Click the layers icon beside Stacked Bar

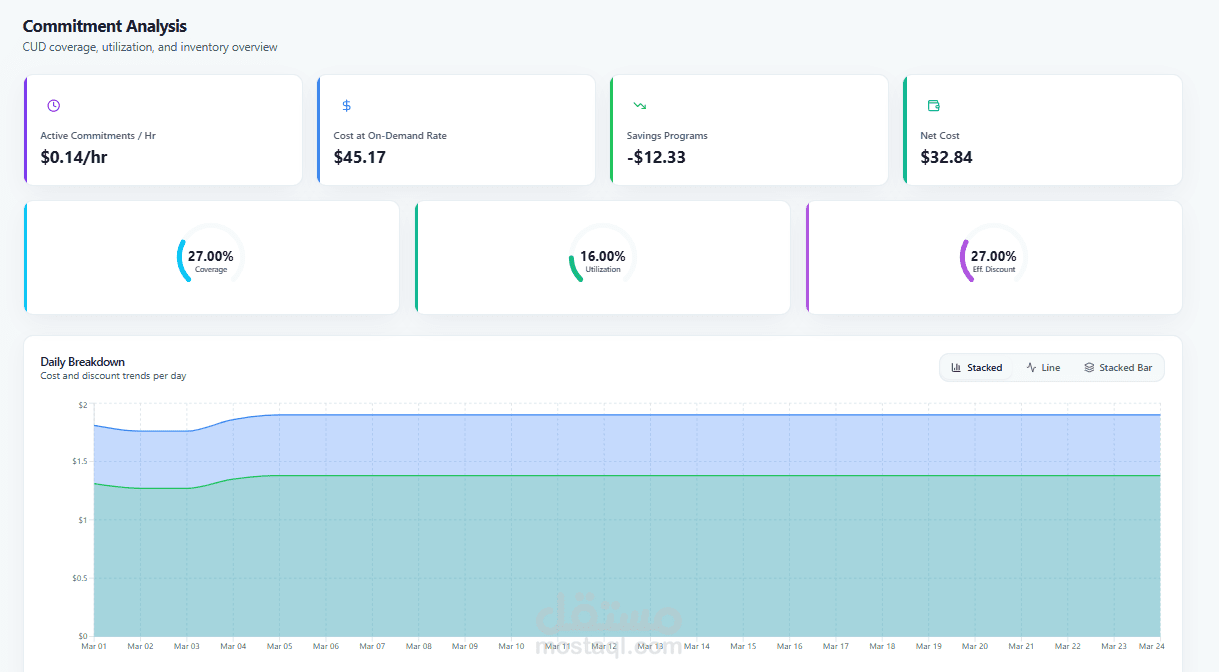tap(1089, 368)
